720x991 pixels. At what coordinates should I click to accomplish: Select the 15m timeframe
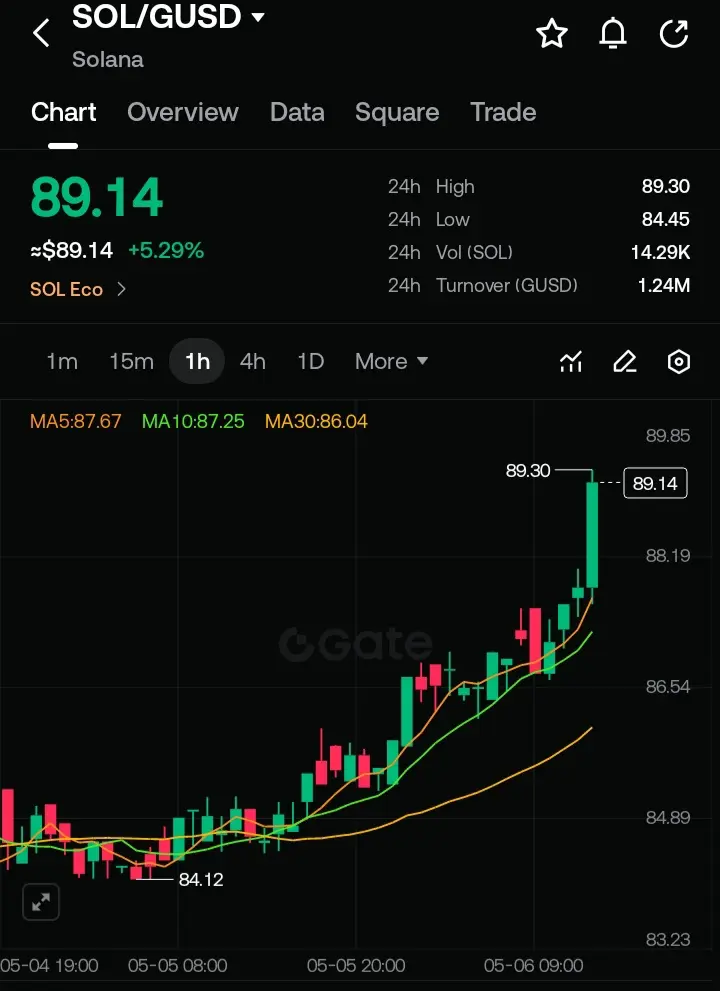pyautogui.click(x=131, y=362)
